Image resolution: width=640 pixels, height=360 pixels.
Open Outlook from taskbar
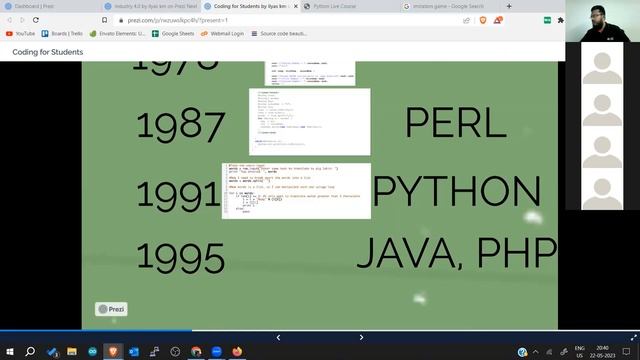[134, 351]
